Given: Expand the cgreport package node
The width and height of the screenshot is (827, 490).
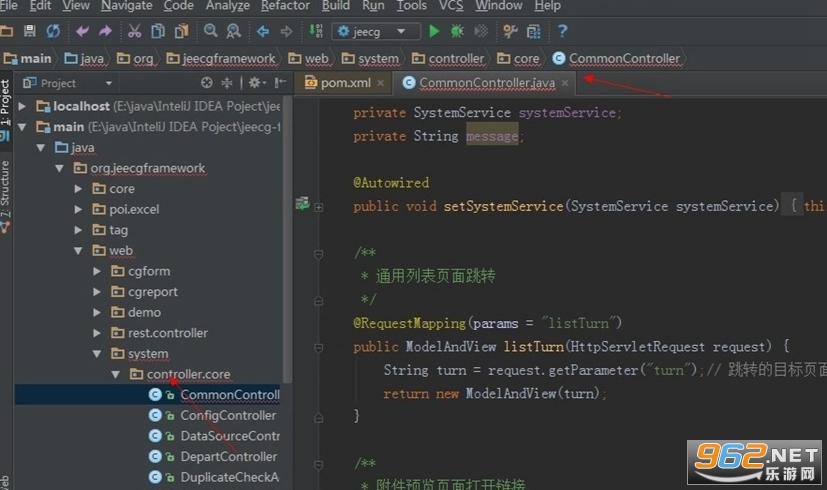Looking at the screenshot, I should [x=97, y=292].
